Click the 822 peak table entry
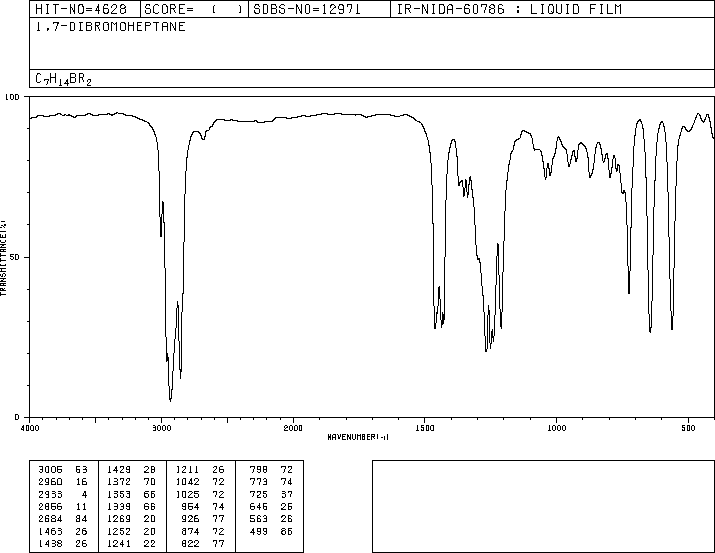Viewport: 715px width, 553px height. (191, 543)
